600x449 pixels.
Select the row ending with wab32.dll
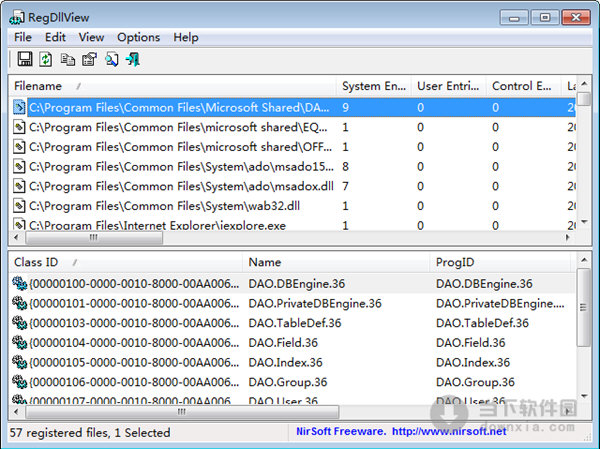click(x=292, y=206)
